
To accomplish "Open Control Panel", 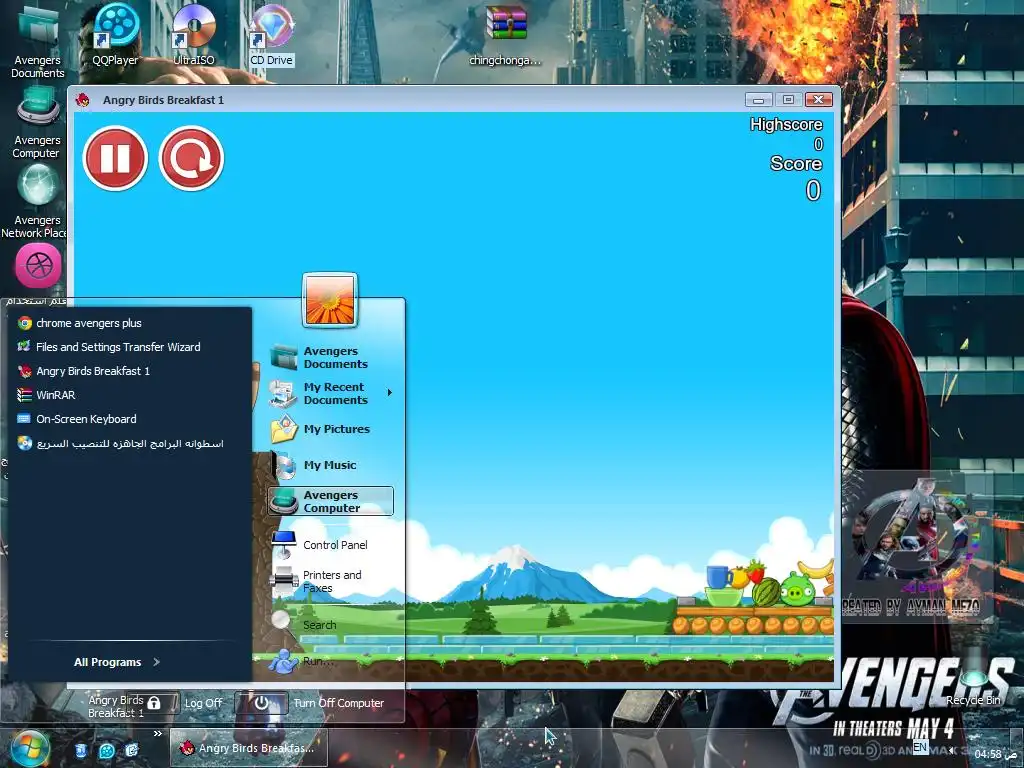I will (x=330, y=545).
